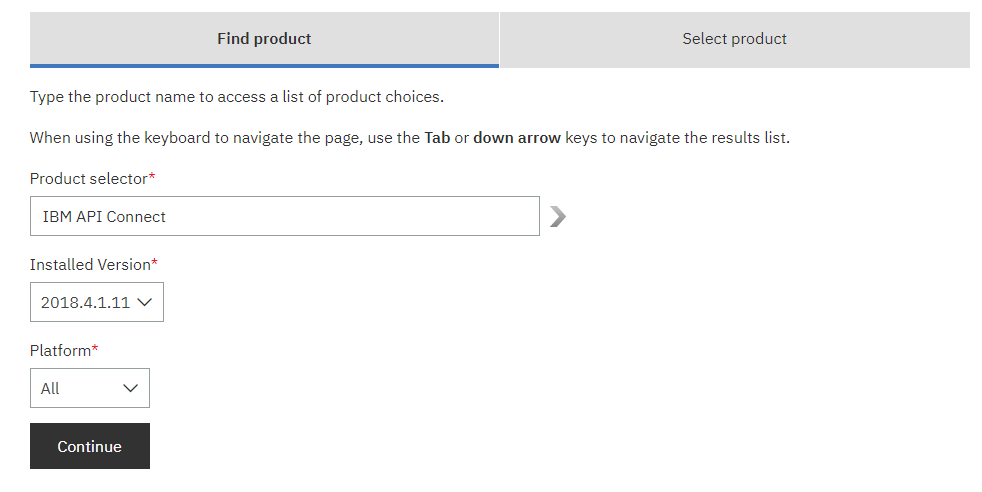The height and width of the screenshot is (492, 982).
Task: Switch to the Find product tab
Action: [x=264, y=39]
